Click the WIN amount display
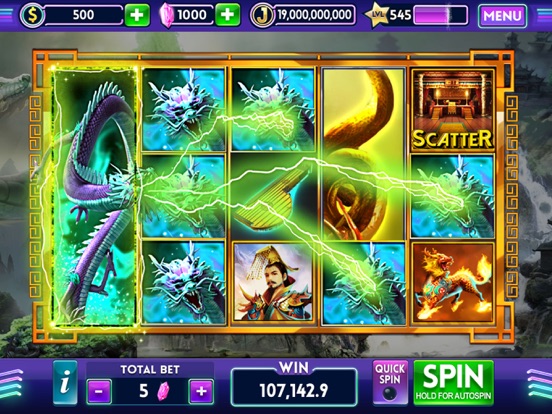This screenshot has height=414, width=552. pos(294,387)
